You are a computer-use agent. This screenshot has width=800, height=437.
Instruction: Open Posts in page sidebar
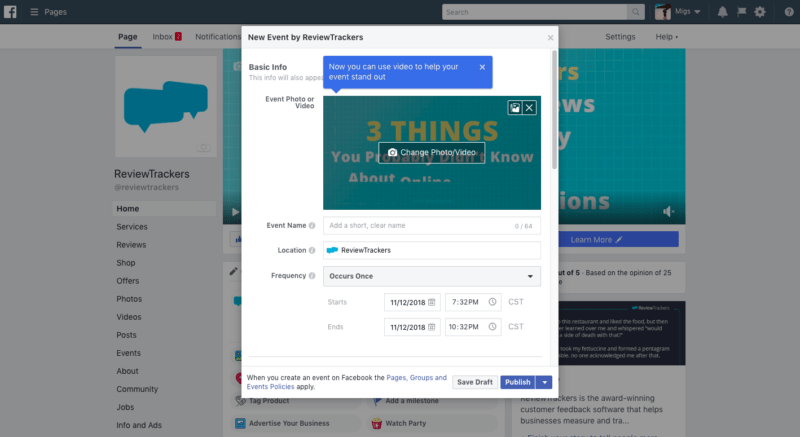point(126,335)
